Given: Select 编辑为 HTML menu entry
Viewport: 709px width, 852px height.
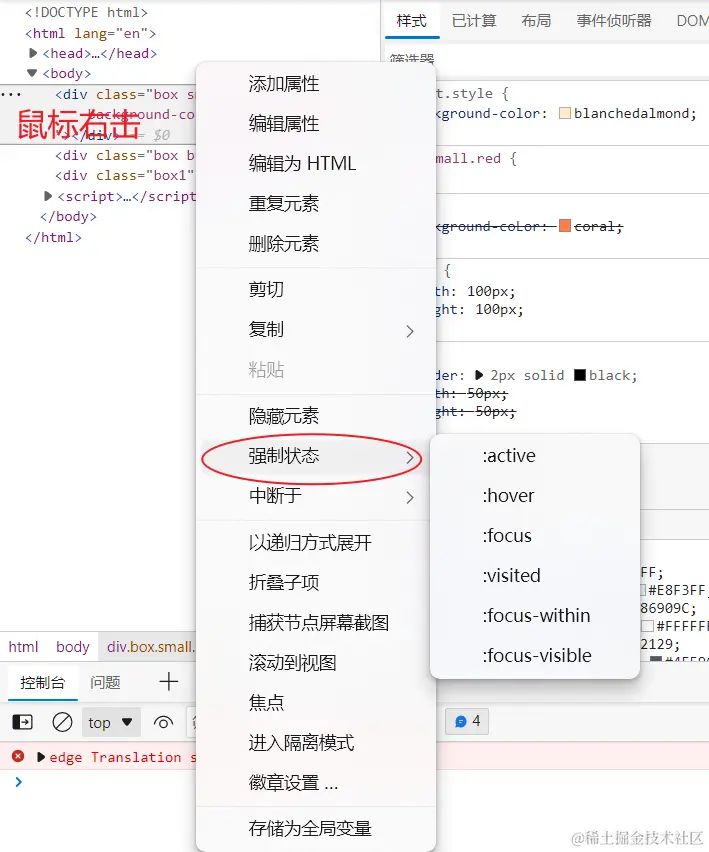Looking at the screenshot, I should pyautogui.click(x=302, y=164).
